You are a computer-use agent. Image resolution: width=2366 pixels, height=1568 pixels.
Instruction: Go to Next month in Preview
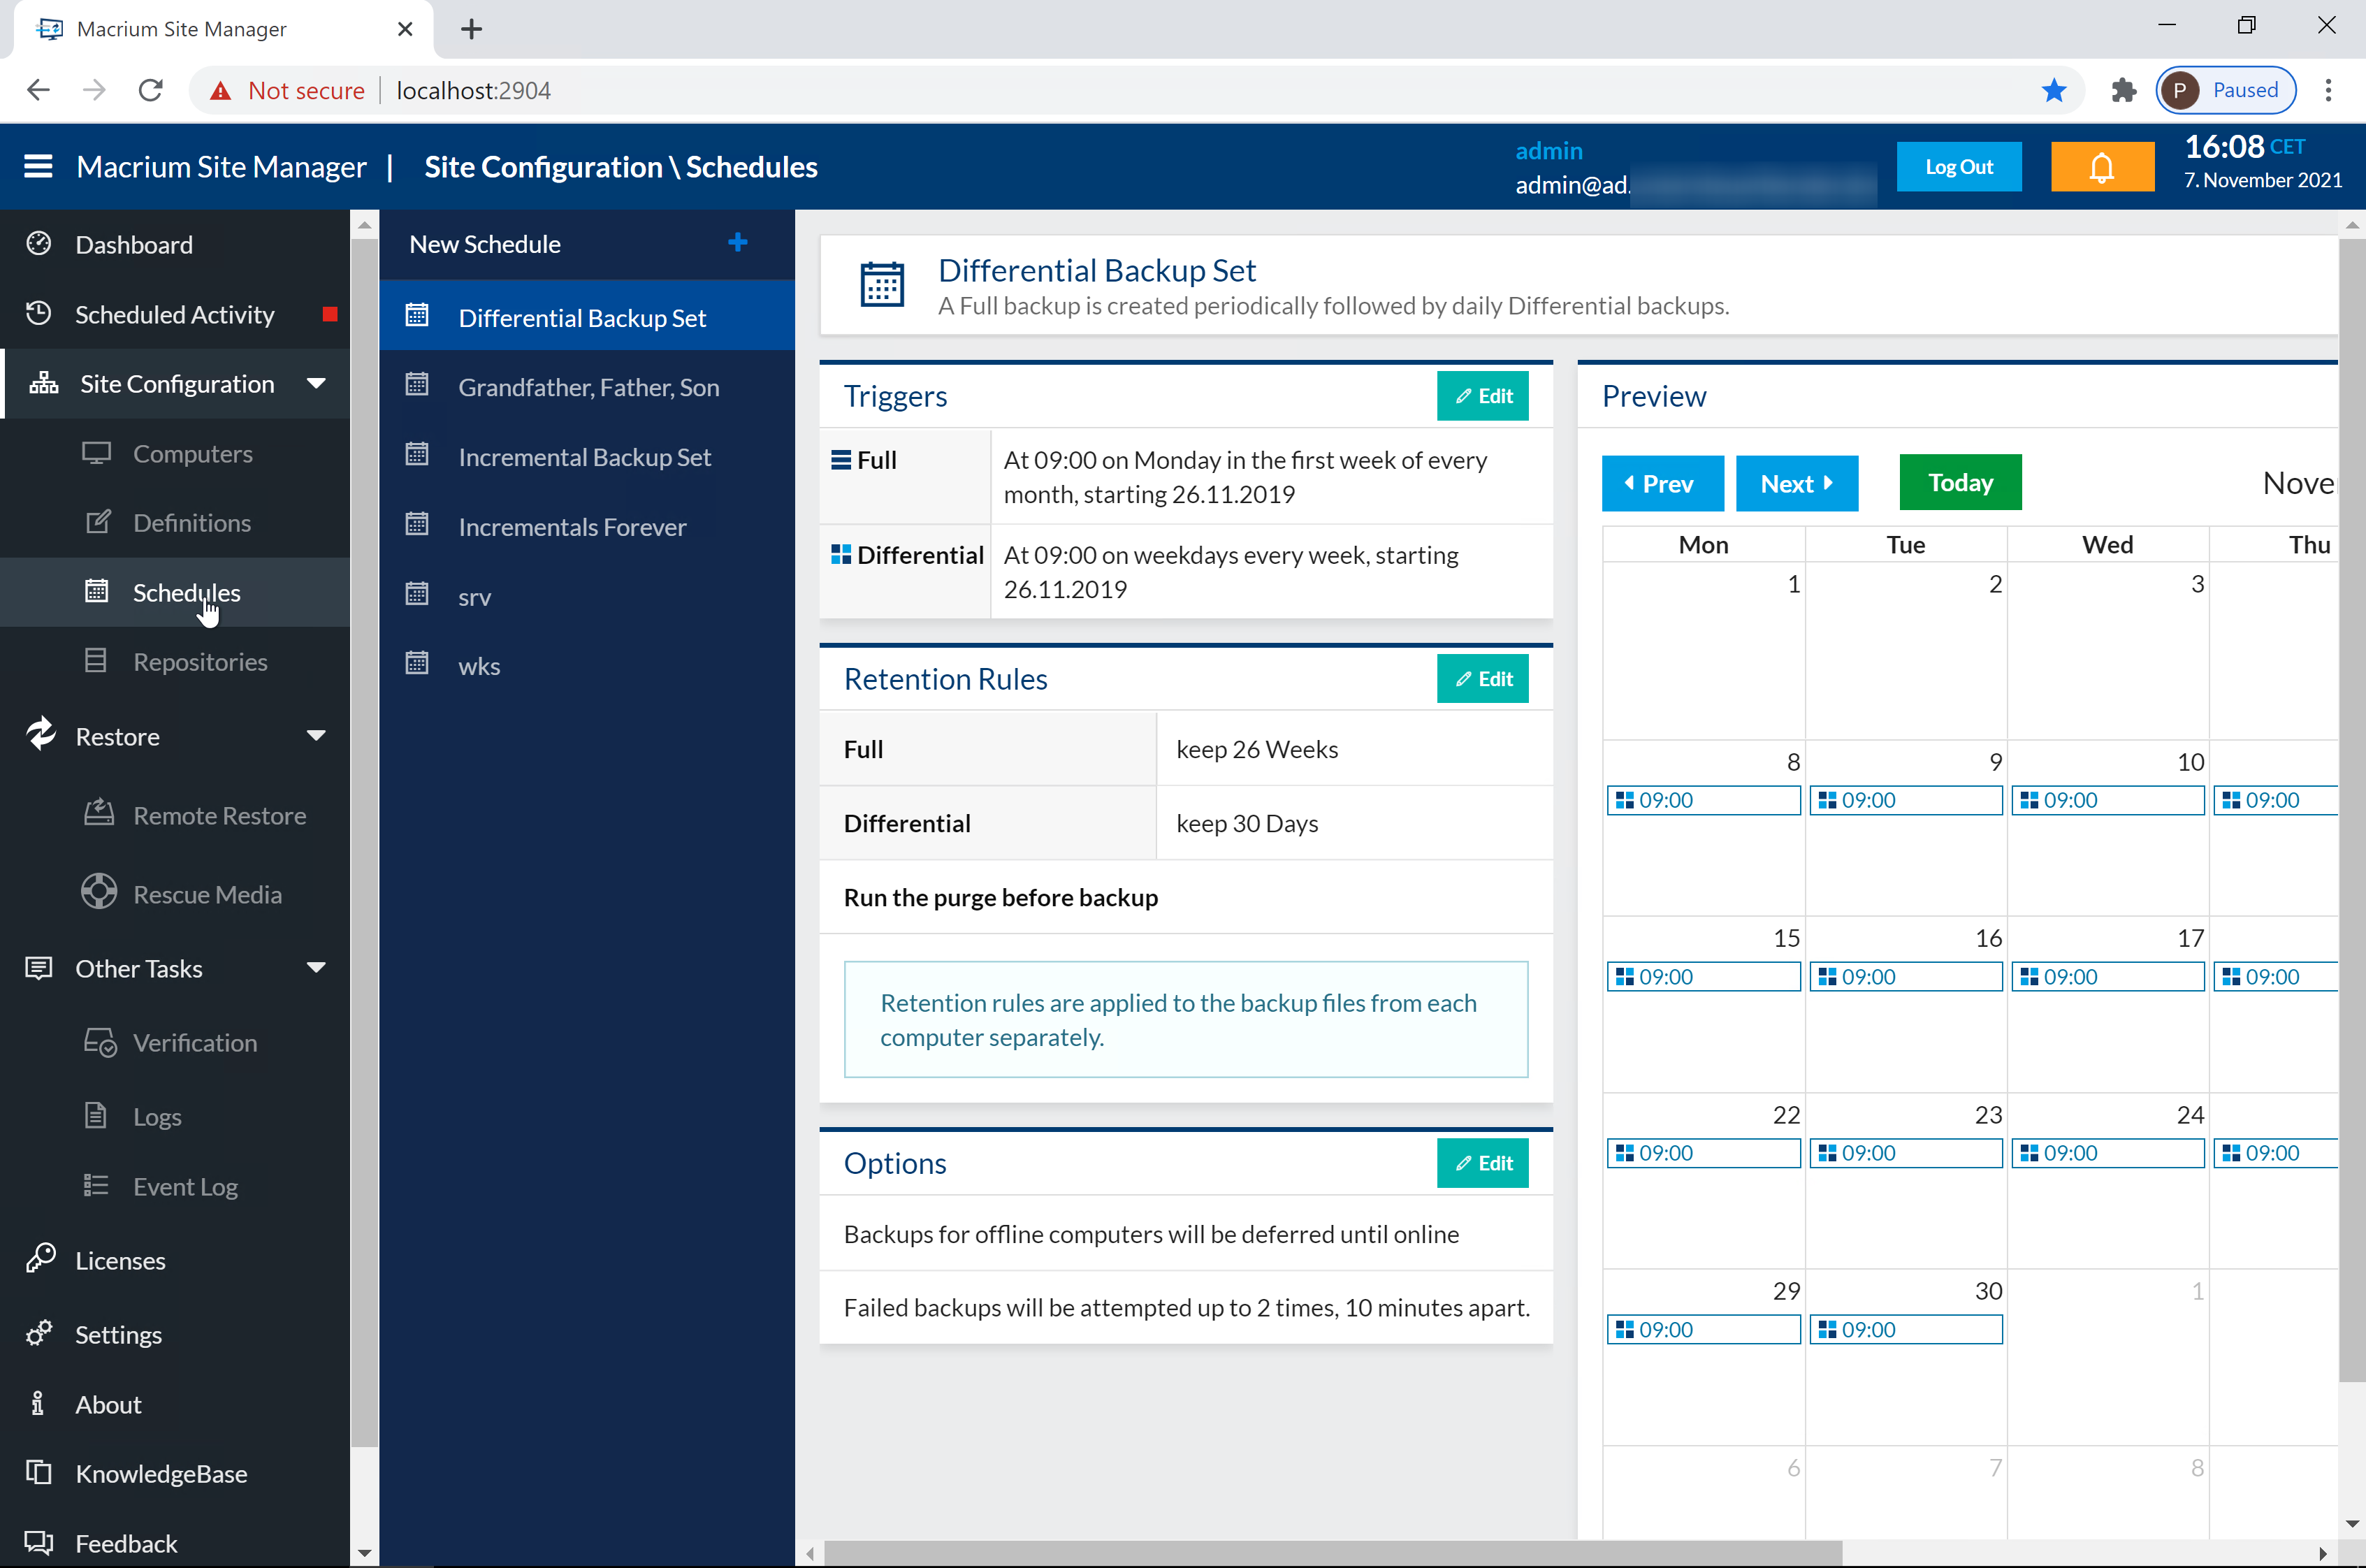(1796, 484)
